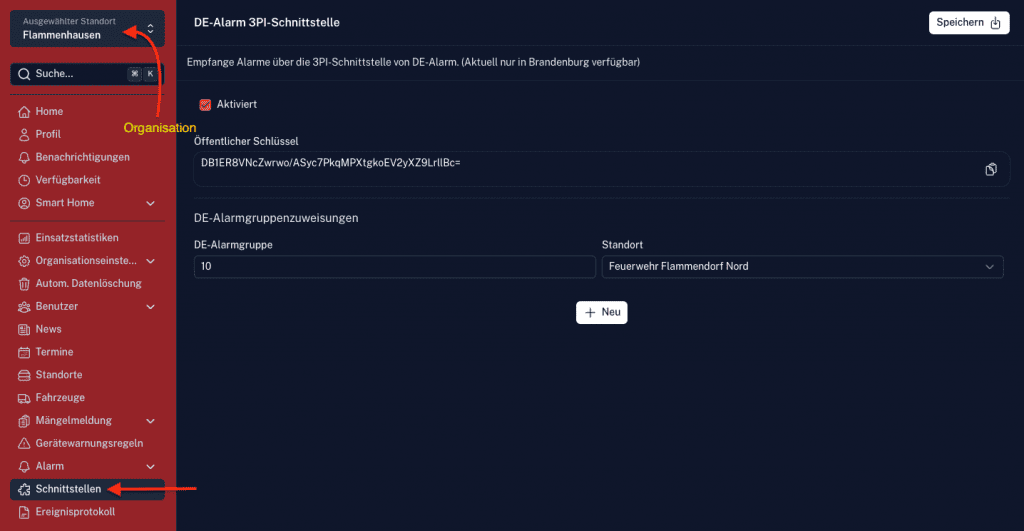Viewport: 1024px width, 531px height.
Task: Toggle the Aktiviert checkbox
Action: coord(206,104)
